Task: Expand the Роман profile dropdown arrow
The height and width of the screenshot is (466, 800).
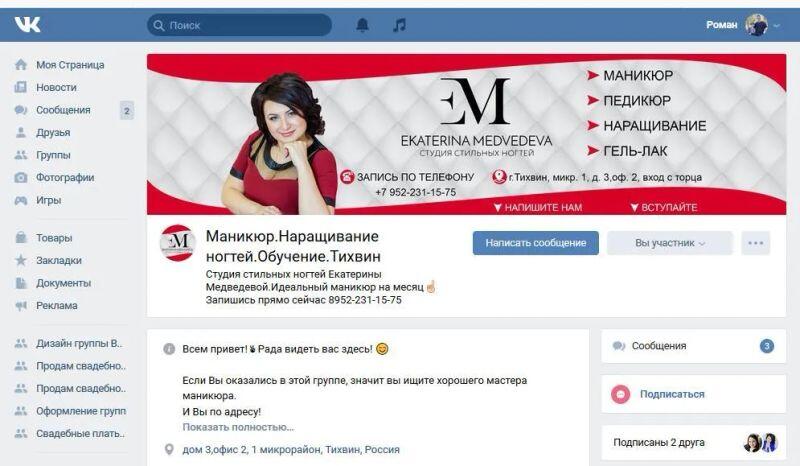Action: [x=777, y=25]
